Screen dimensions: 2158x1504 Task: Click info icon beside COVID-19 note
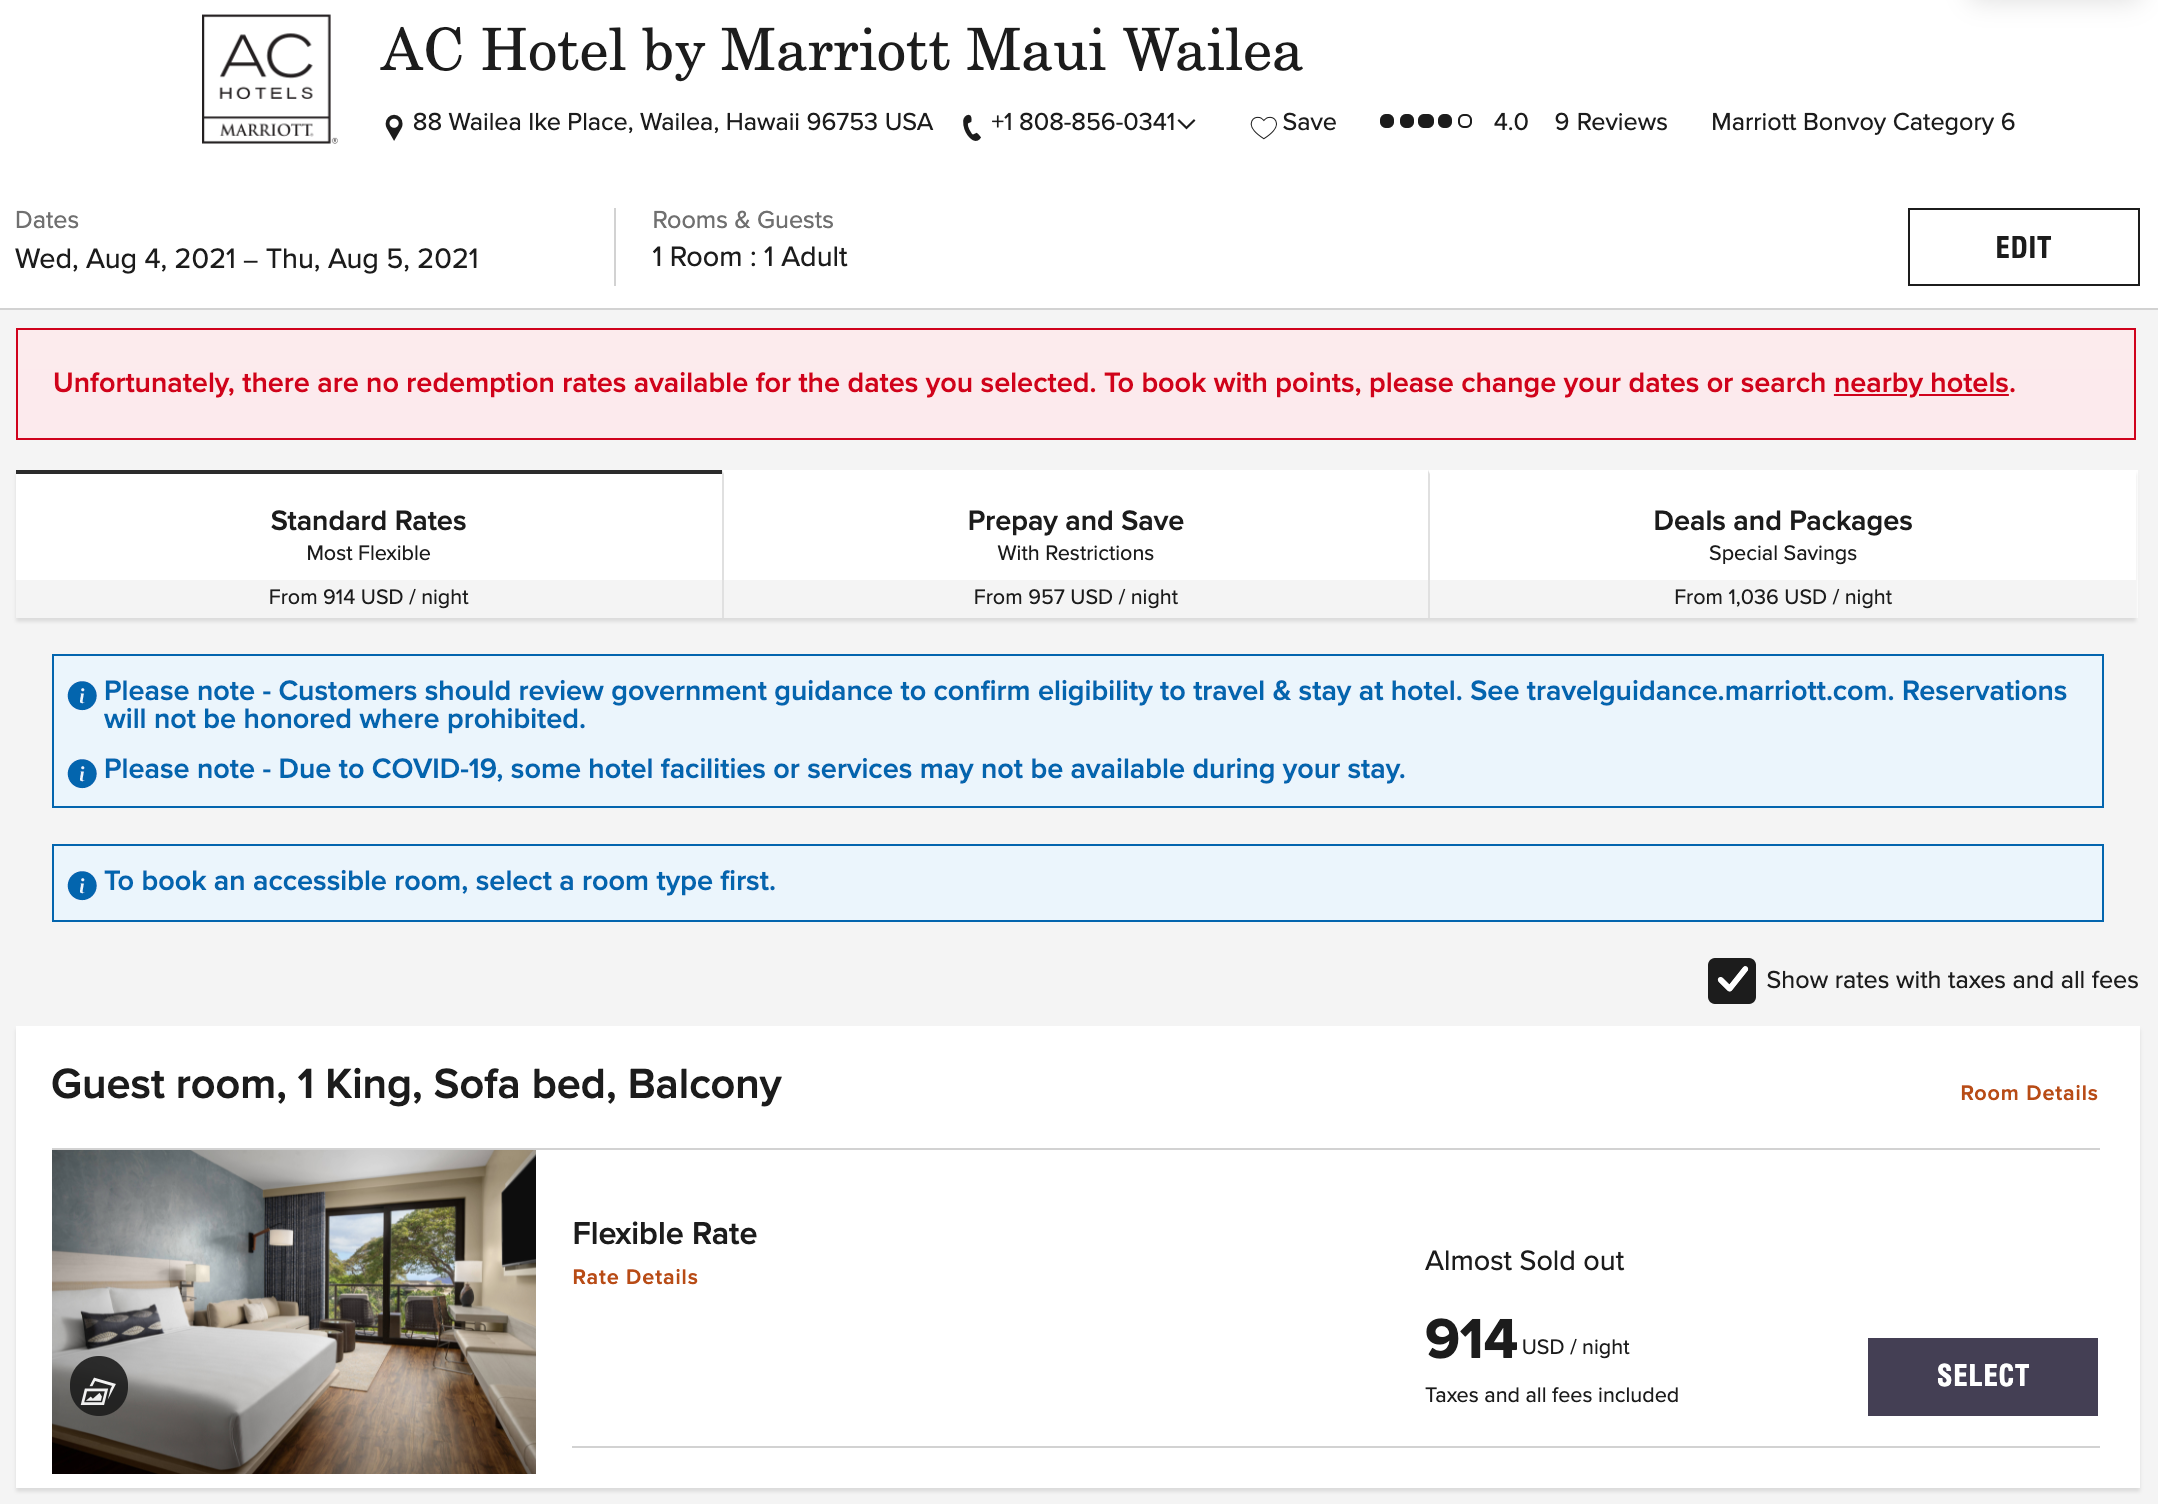point(82,773)
